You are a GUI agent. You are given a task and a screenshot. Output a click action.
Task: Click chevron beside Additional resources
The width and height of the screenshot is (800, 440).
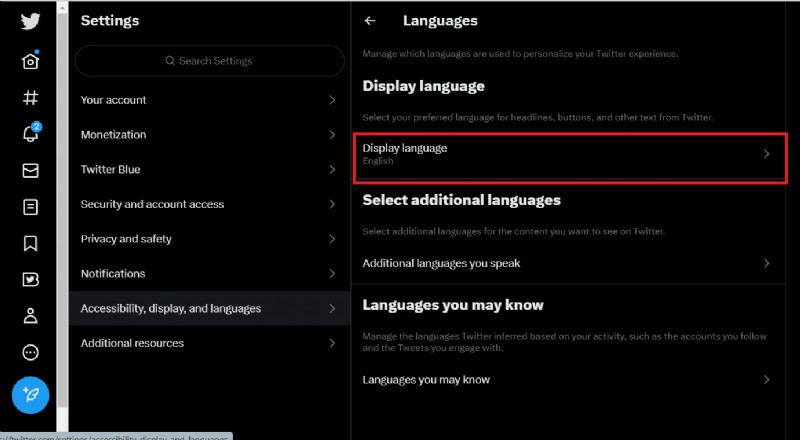click(332, 343)
